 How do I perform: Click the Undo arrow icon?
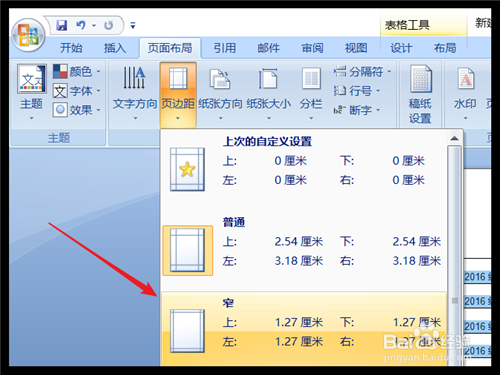(80, 25)
